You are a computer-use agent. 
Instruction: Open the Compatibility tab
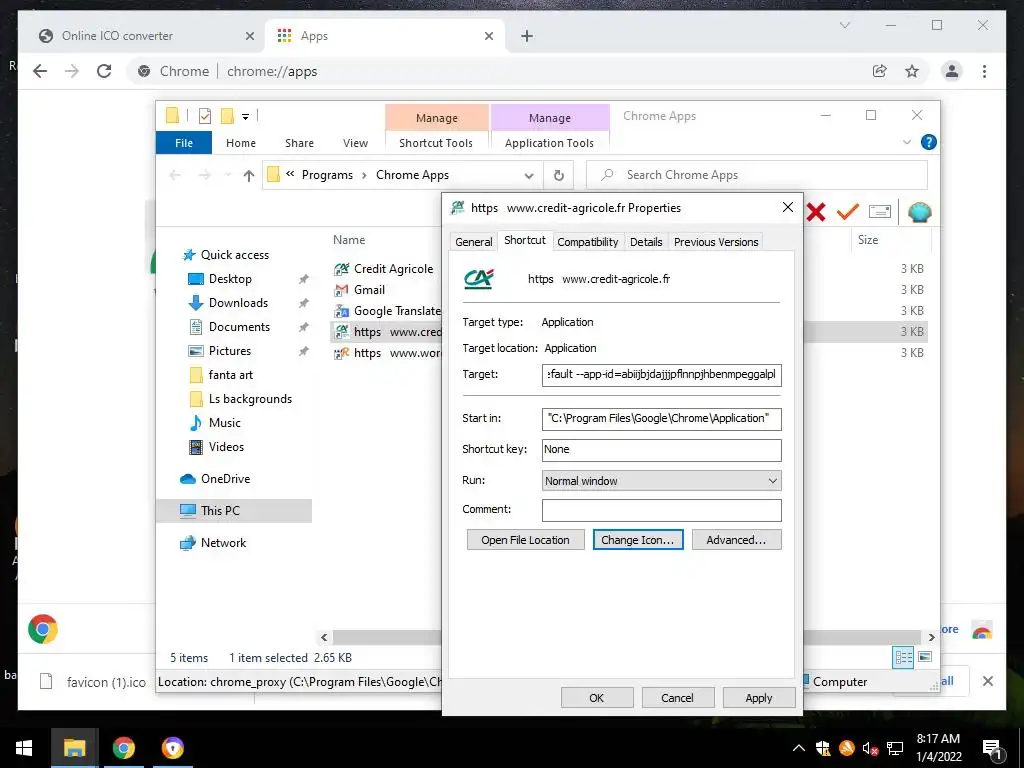tap(588, 242)
